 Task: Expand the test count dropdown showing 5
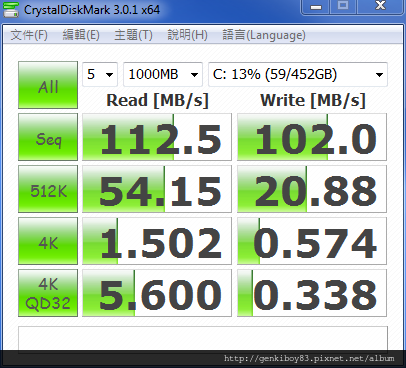tap(100, 74)
